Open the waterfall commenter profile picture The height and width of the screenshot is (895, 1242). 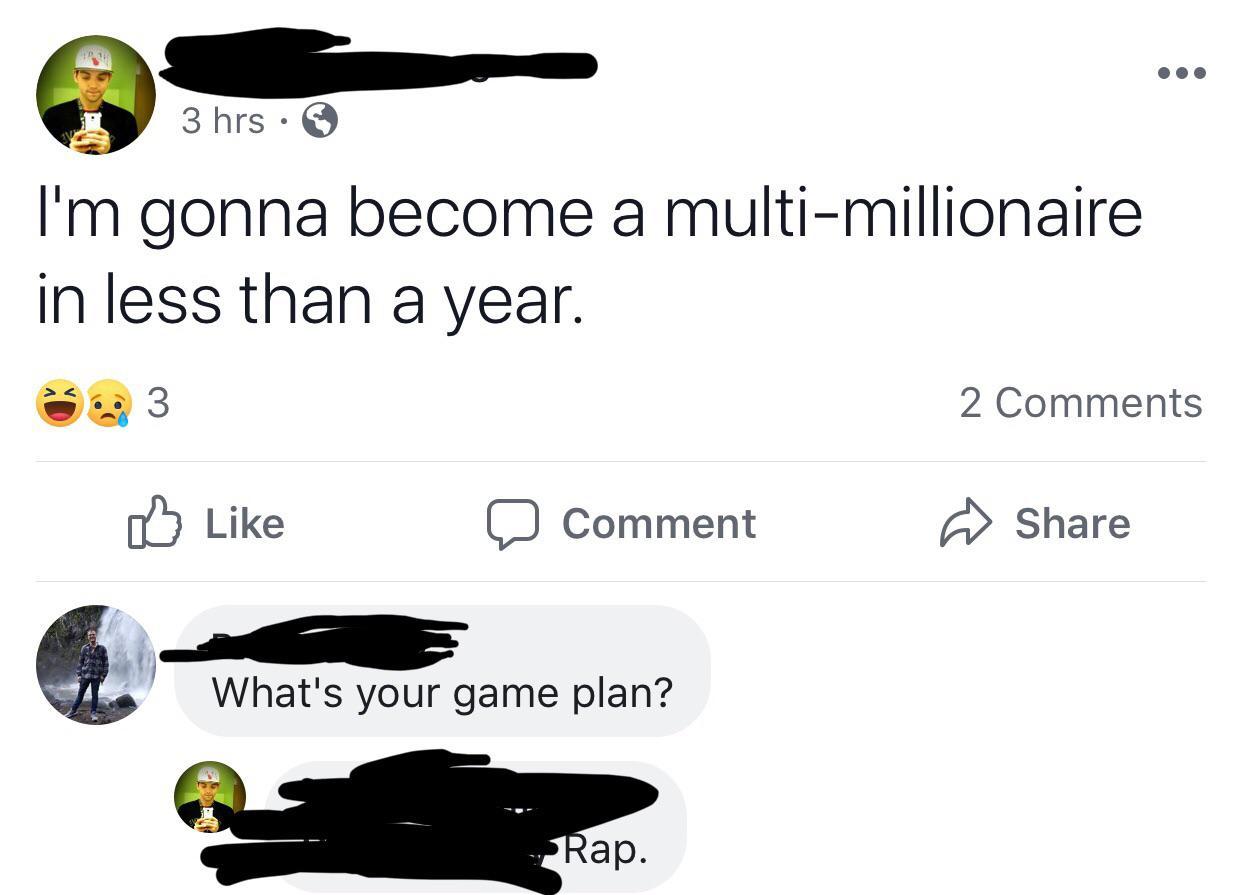96,664
